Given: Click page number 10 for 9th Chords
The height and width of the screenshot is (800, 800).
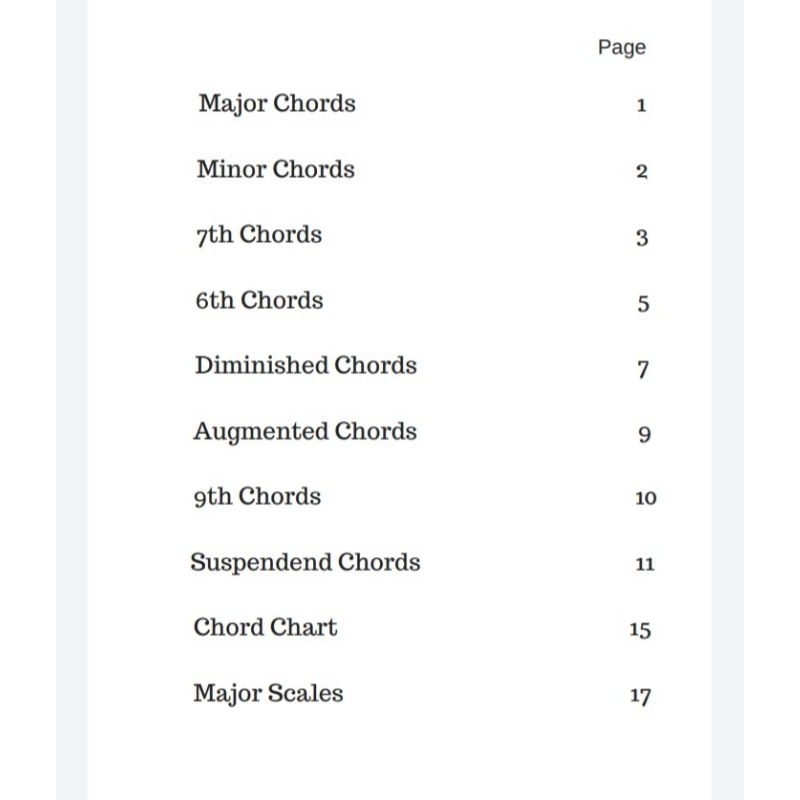Looking at the screenshot, I should [x=645, y=498].
